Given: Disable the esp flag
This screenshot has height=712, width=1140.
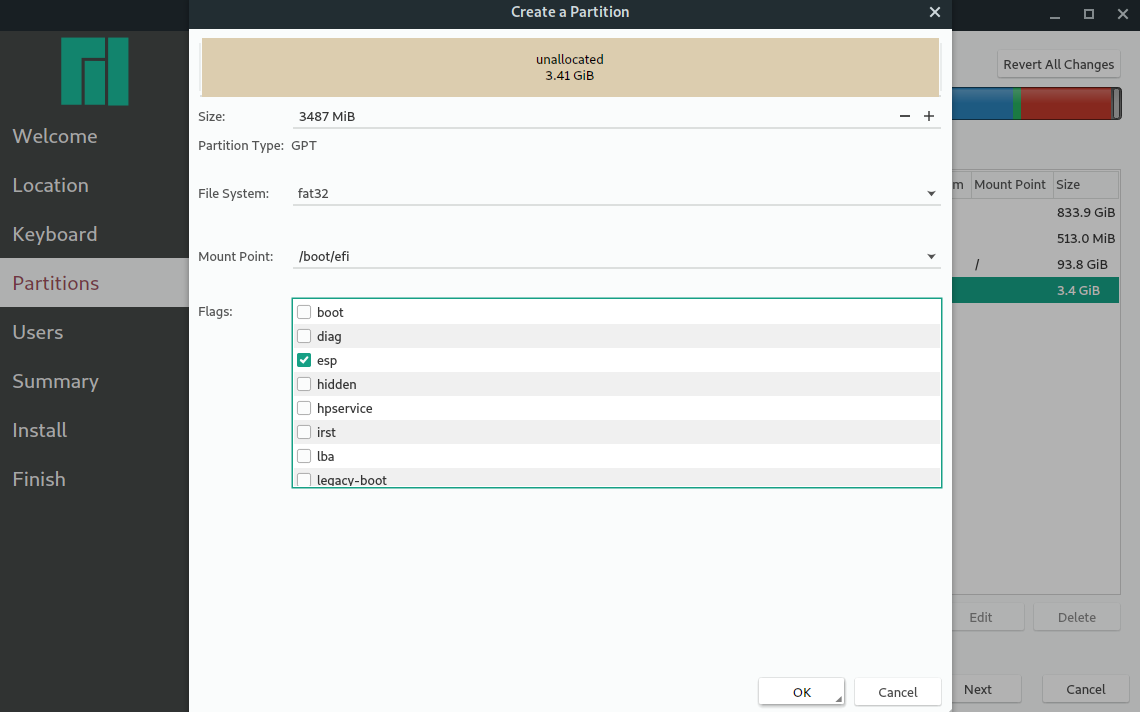Looking at the screenshot, I should tap(304, 360).
